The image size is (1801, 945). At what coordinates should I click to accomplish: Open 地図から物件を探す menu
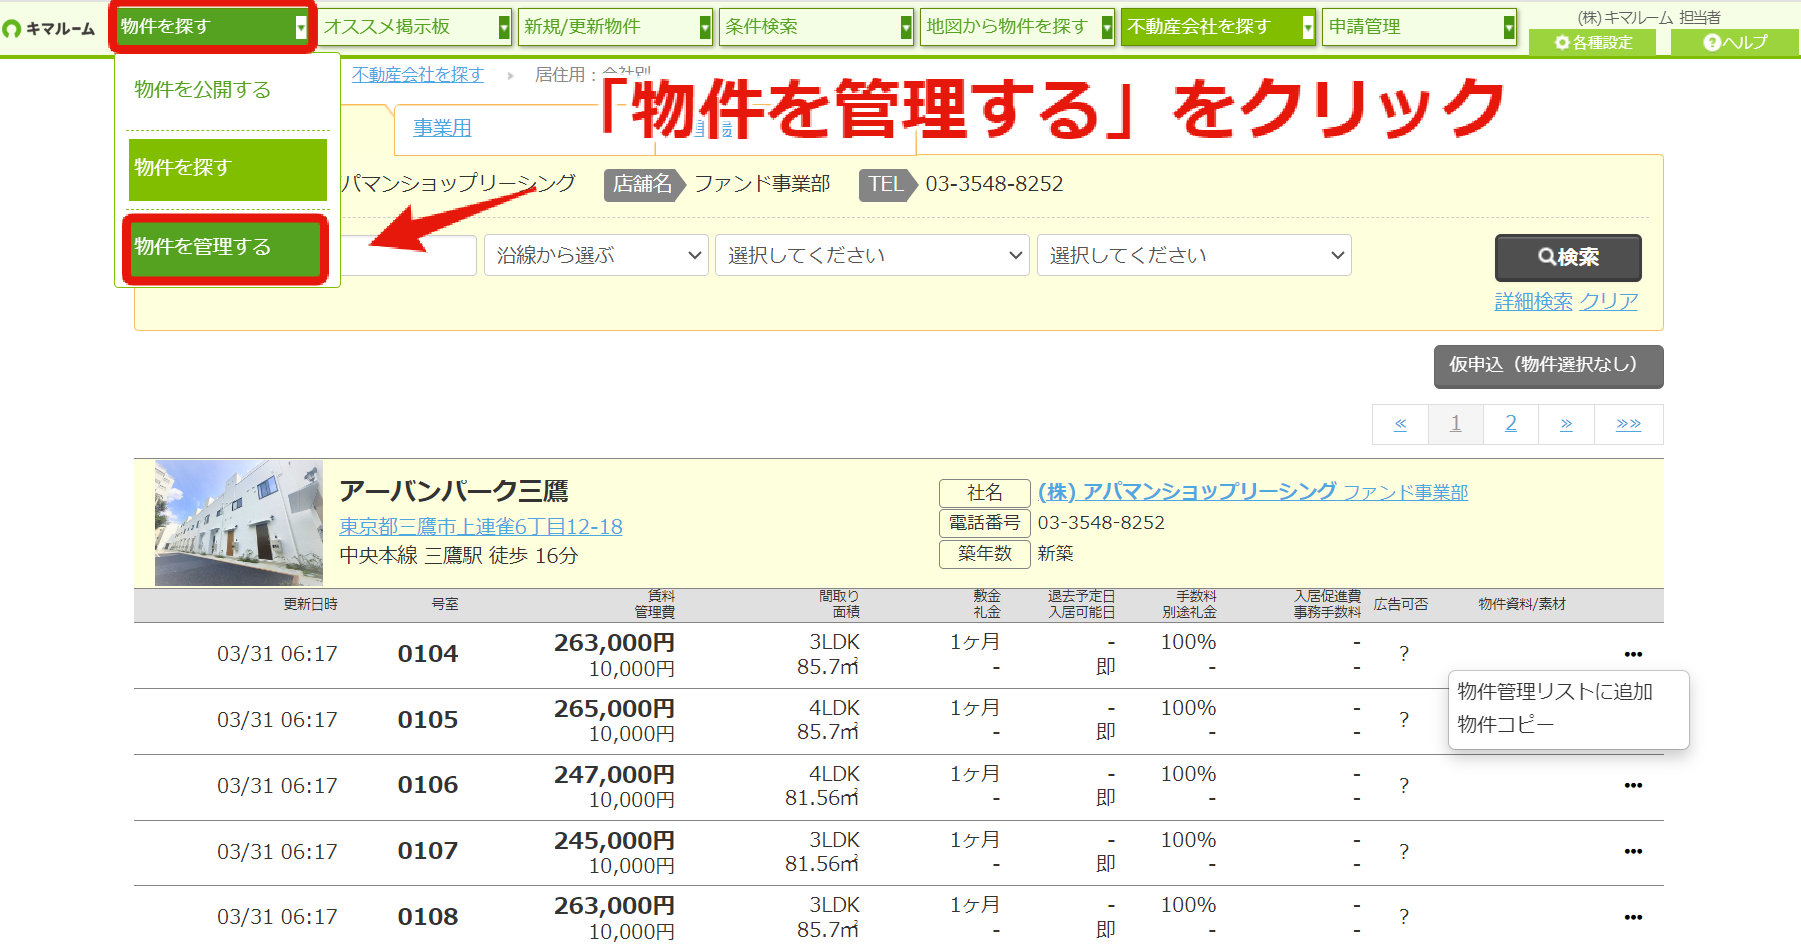(1018, 27)
